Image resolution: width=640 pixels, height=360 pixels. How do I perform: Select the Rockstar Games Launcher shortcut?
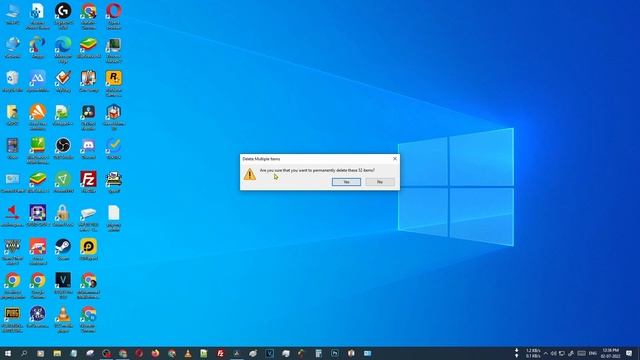point(113,83)
